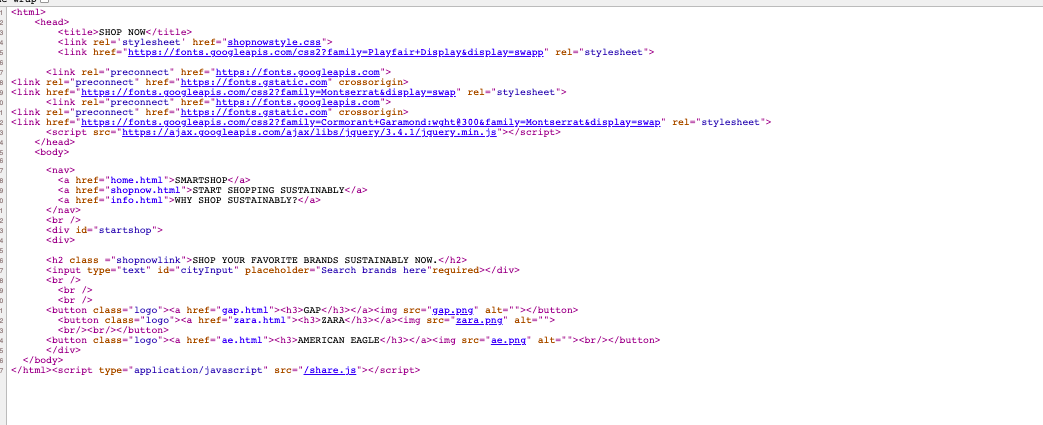
Task: Open the ae.png image link
Action: pyautogui.click(x=509, y=340)
